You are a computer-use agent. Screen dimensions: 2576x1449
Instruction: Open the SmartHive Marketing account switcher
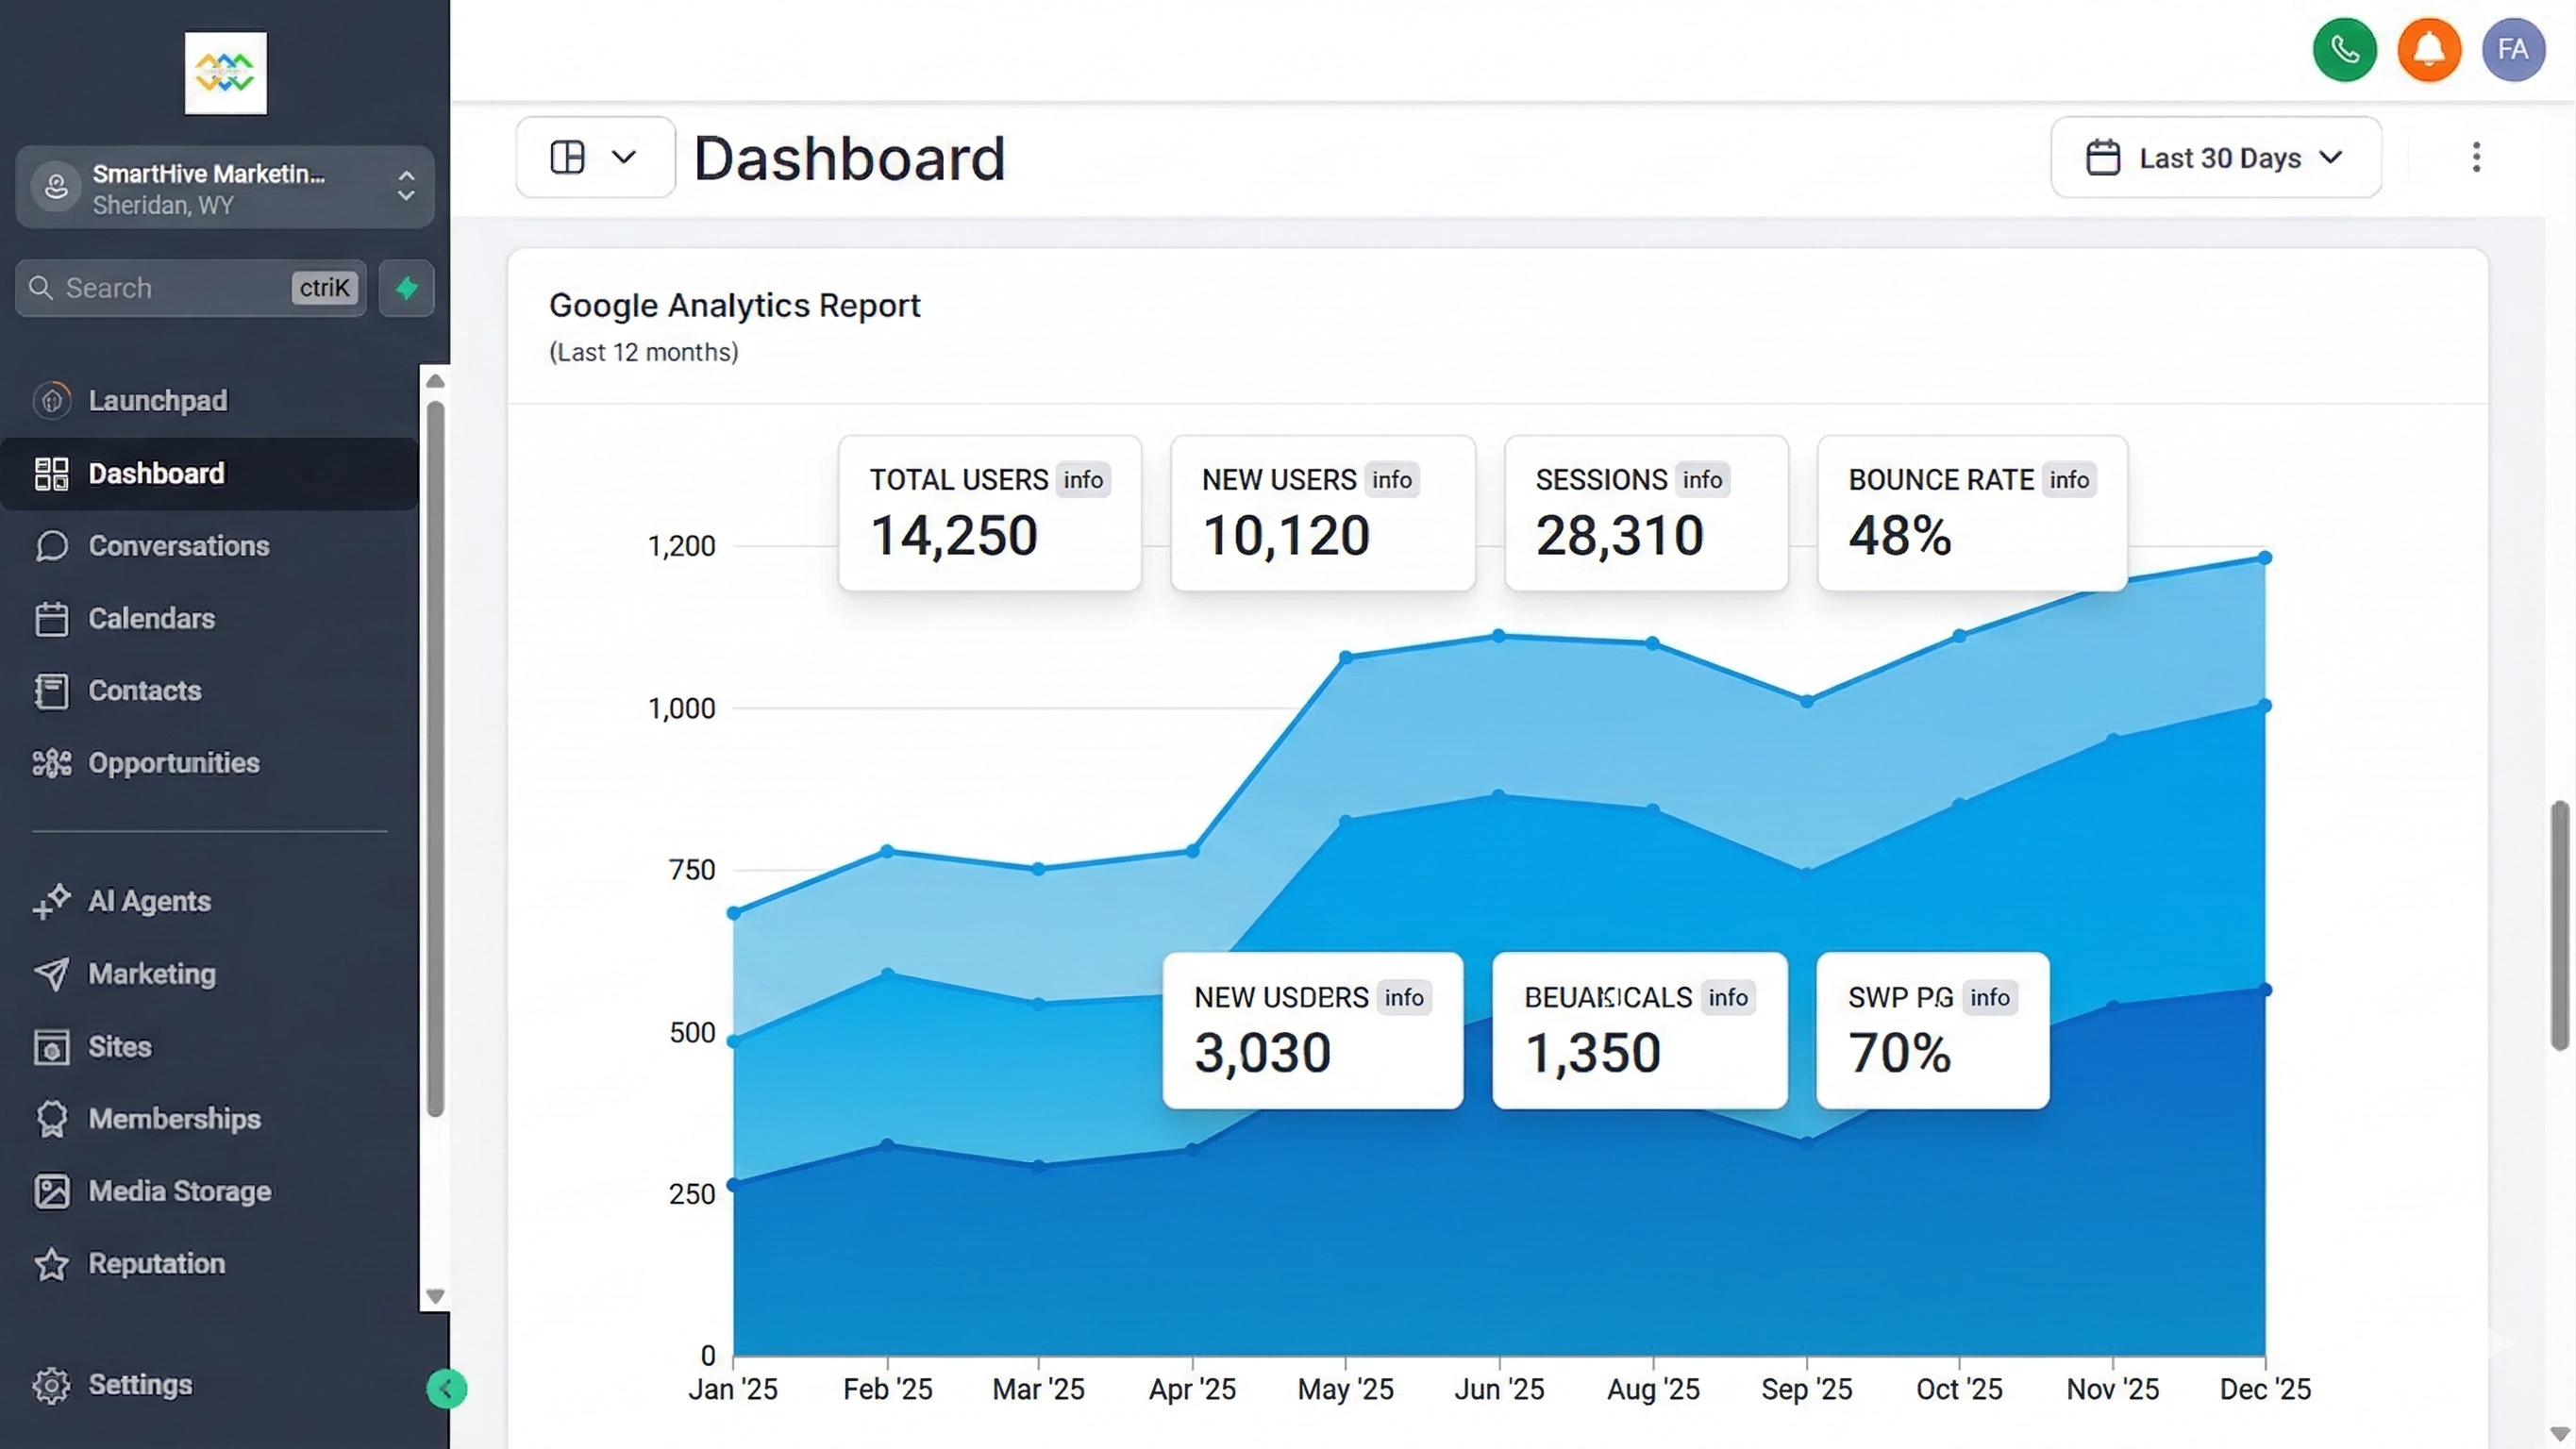pos(225,188)
